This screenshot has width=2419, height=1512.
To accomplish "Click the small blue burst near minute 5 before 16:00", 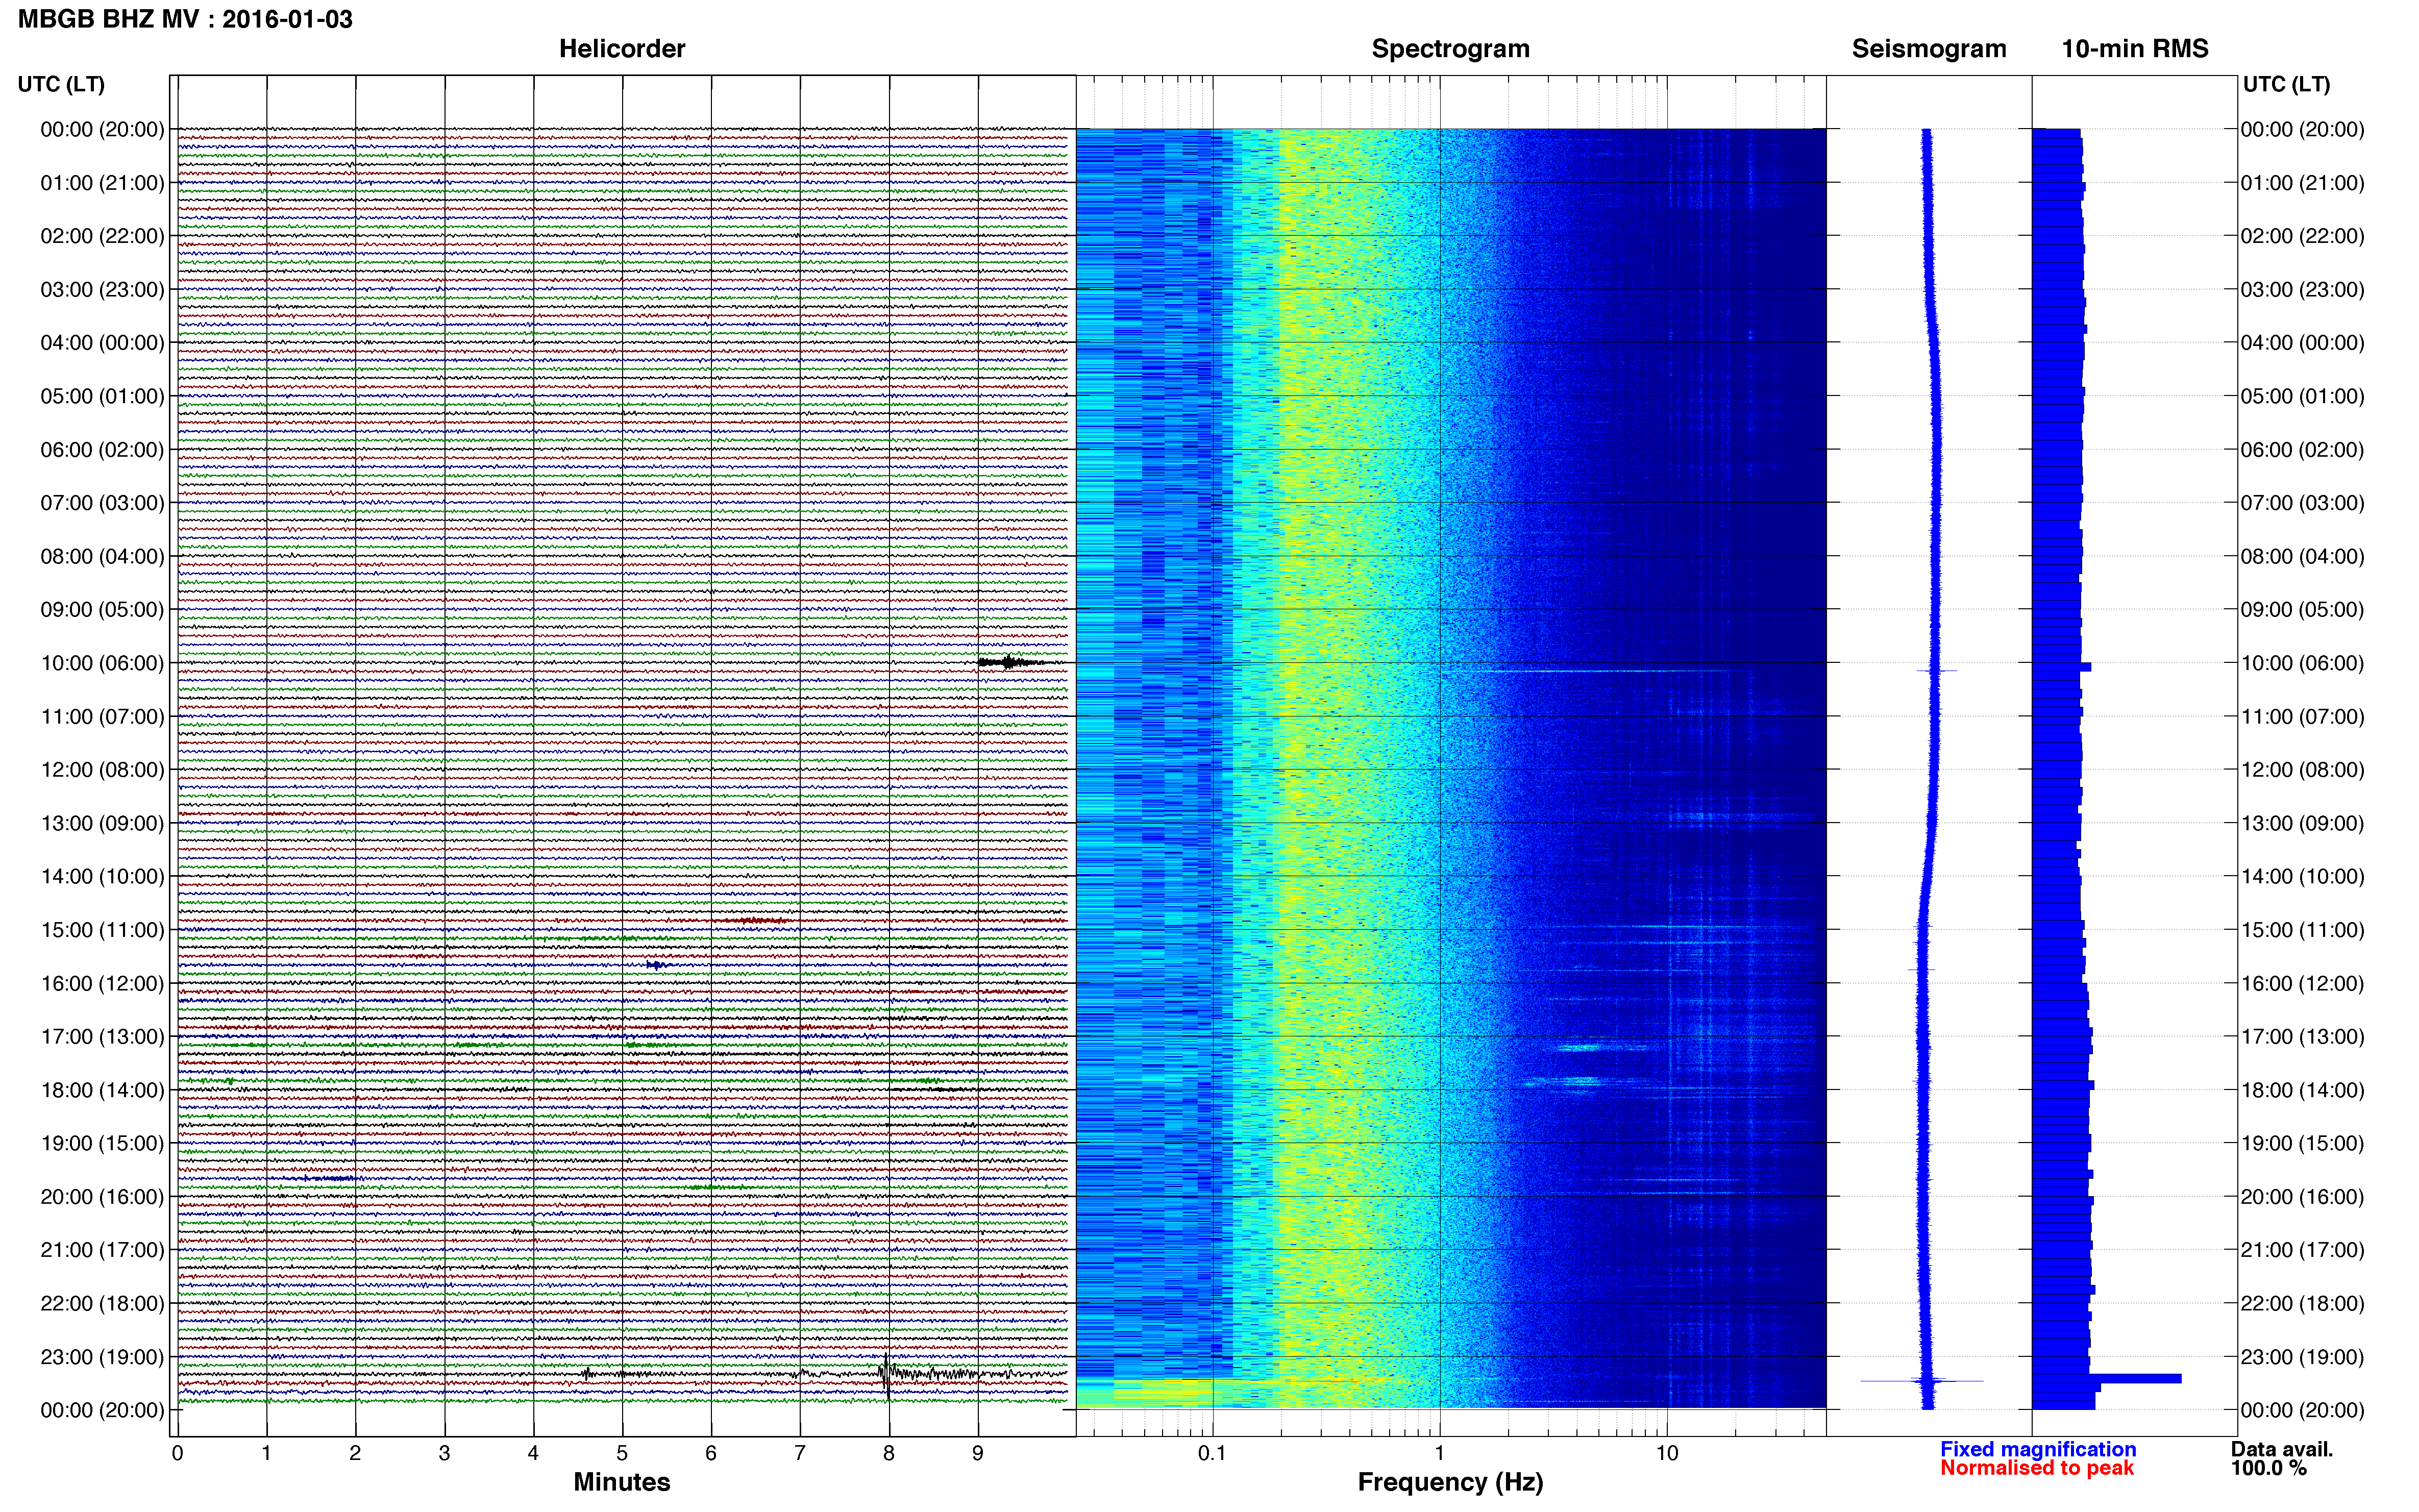I will (656, 965).
